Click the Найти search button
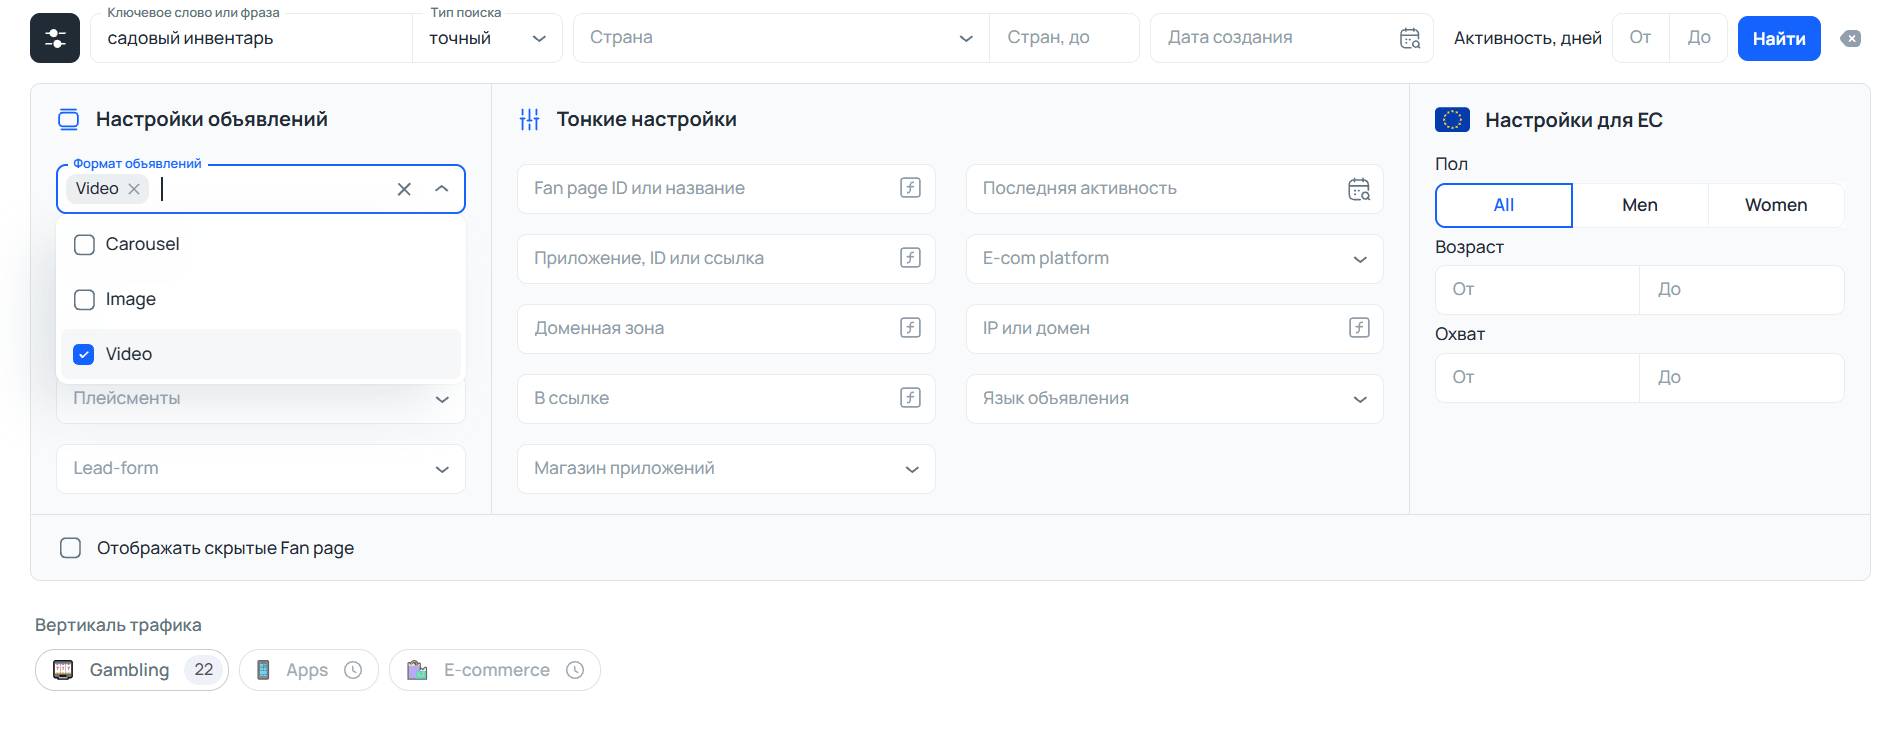Image resolution: width=1890 pixels, height=739 pixels. pyautogui.click(x=1779, y=39)
